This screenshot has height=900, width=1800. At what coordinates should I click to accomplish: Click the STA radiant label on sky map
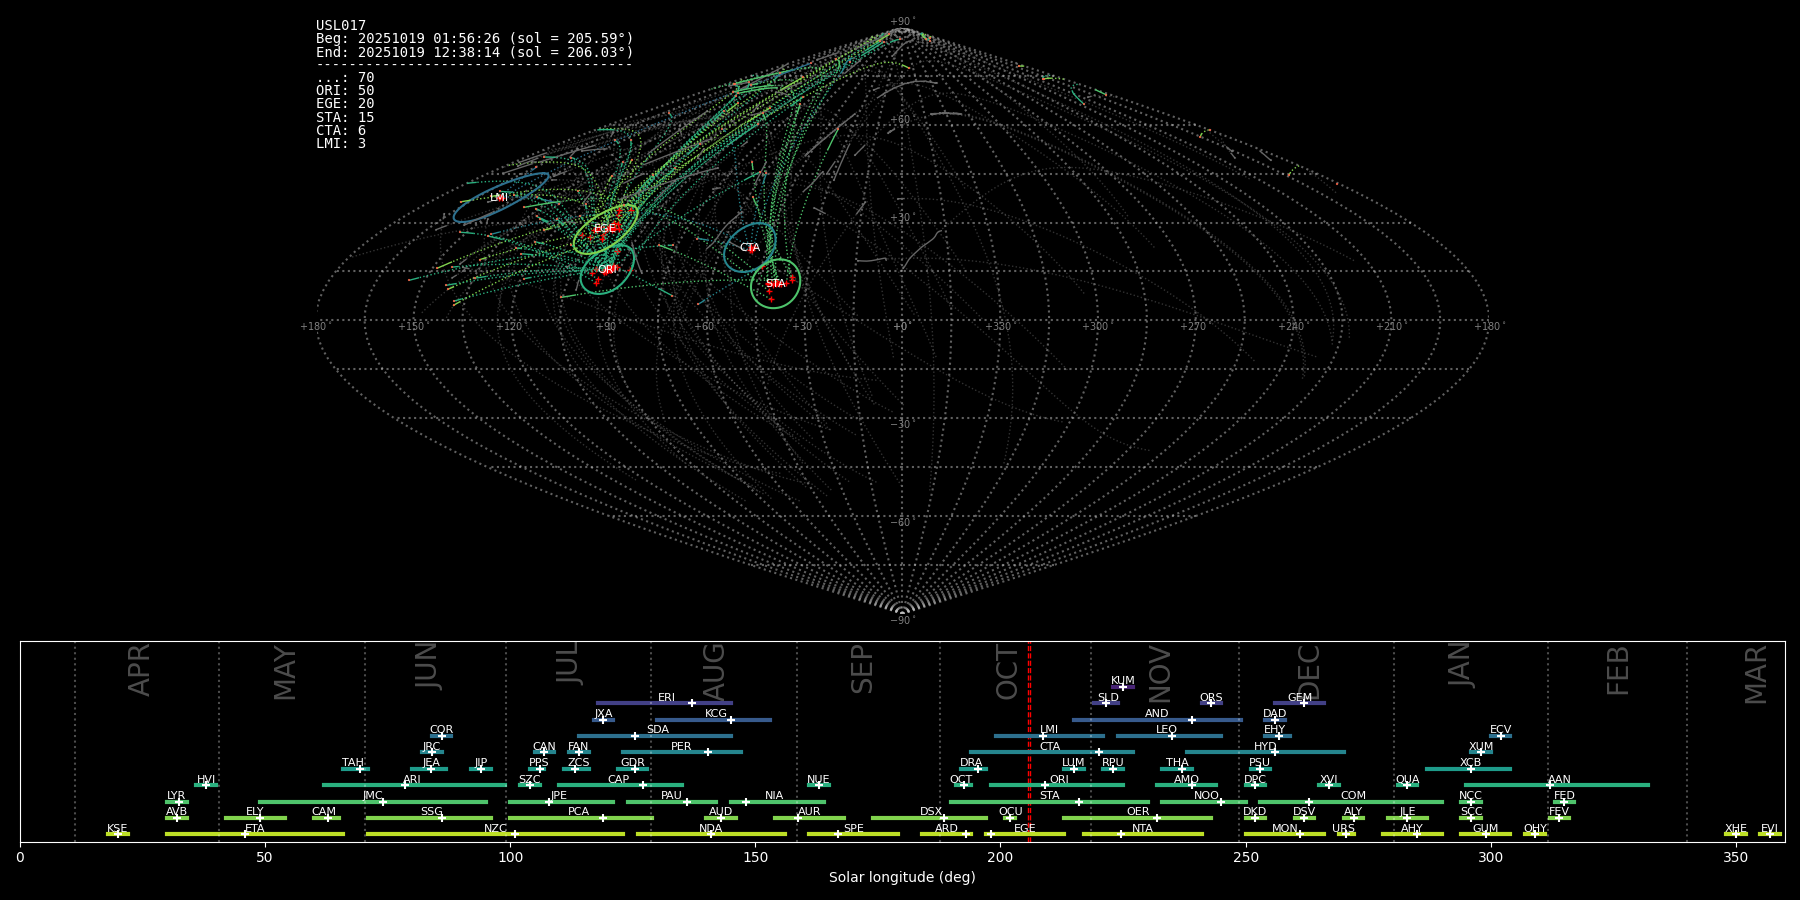coord(776,284)
